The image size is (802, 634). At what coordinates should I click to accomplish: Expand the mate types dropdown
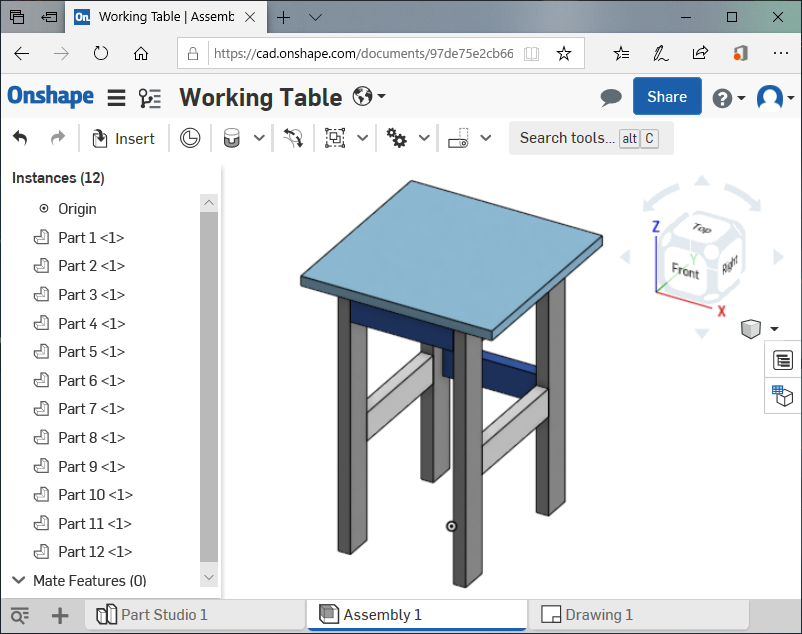(259, 138)
